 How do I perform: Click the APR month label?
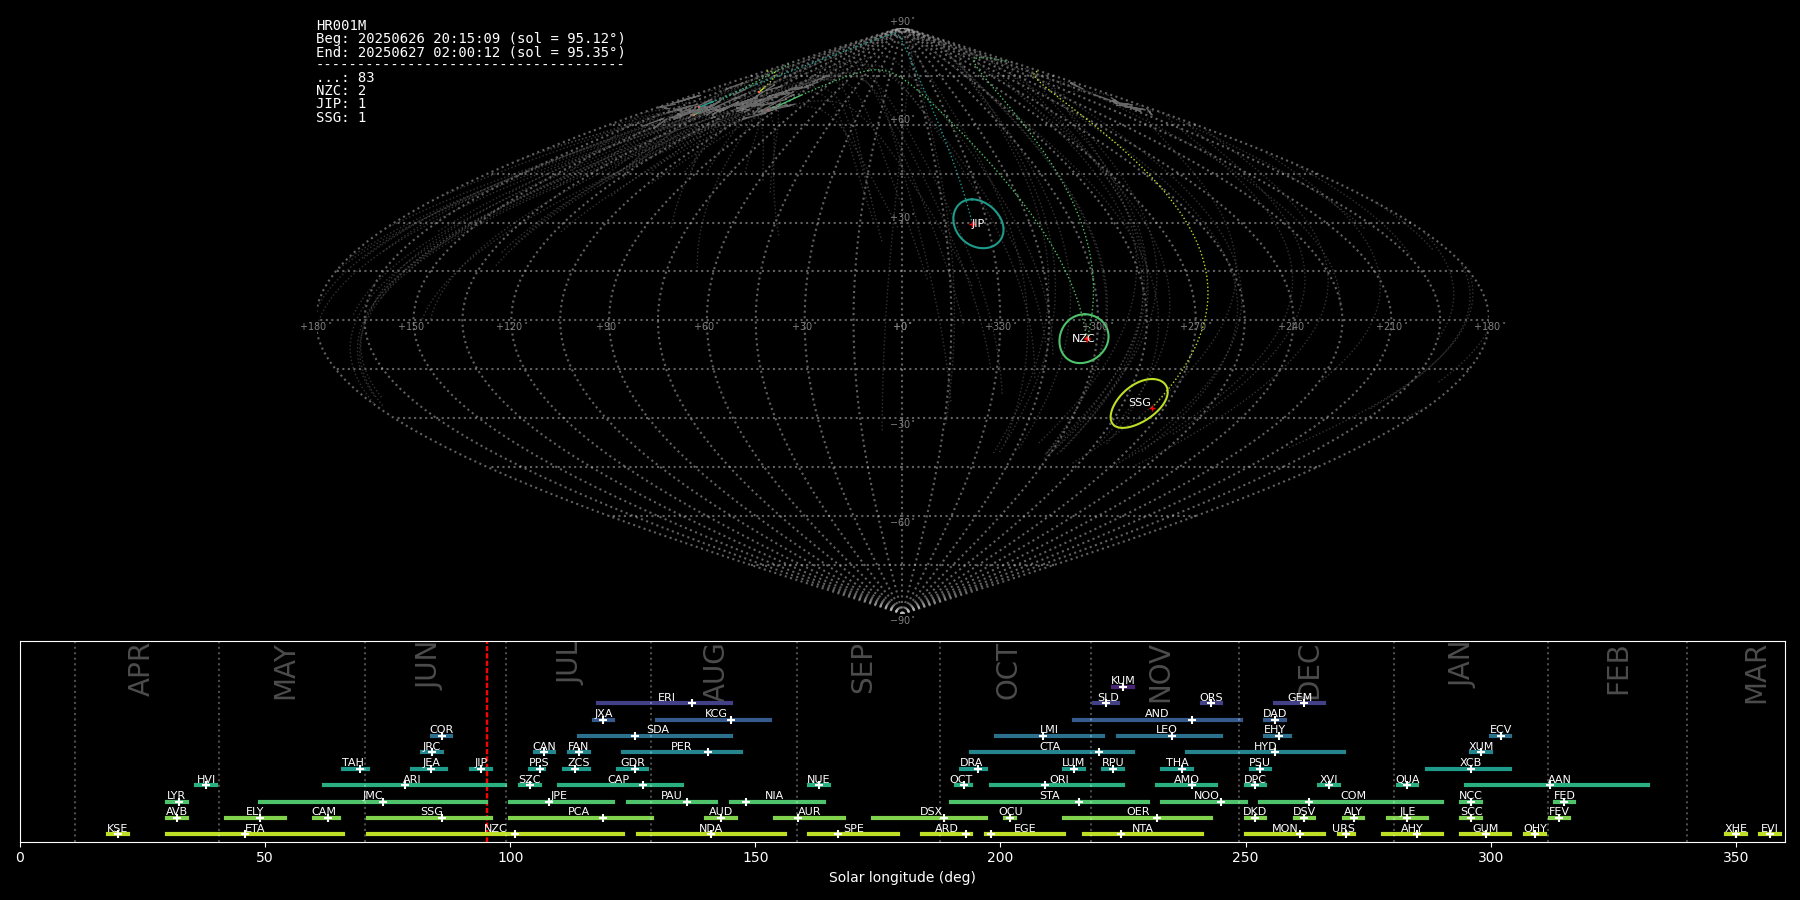tap(139, 669)
